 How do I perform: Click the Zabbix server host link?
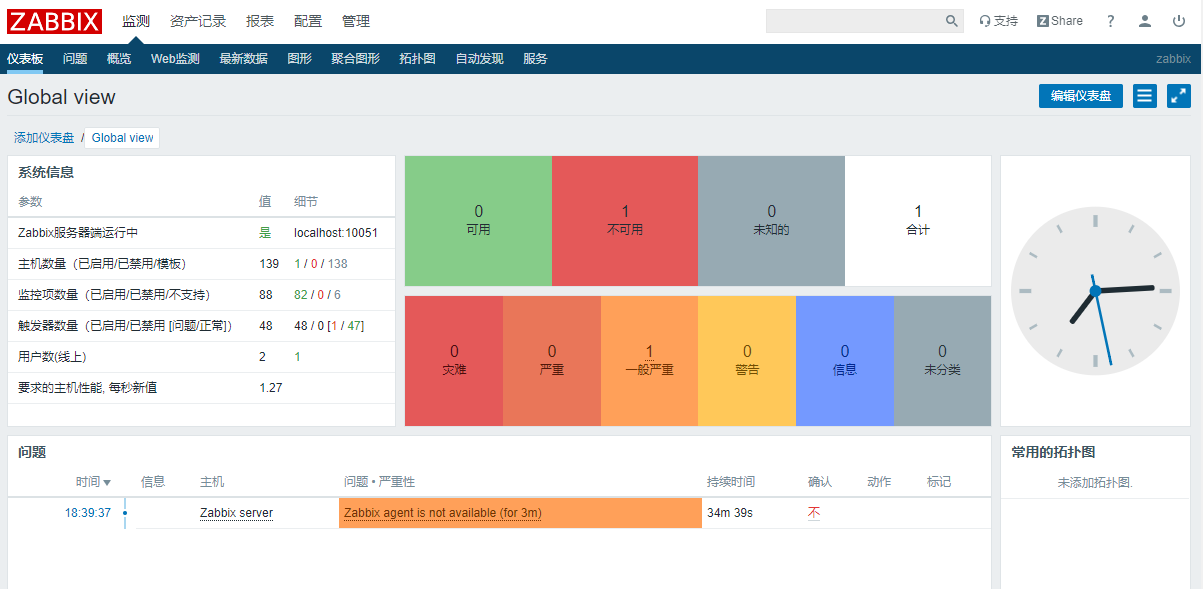236,513
